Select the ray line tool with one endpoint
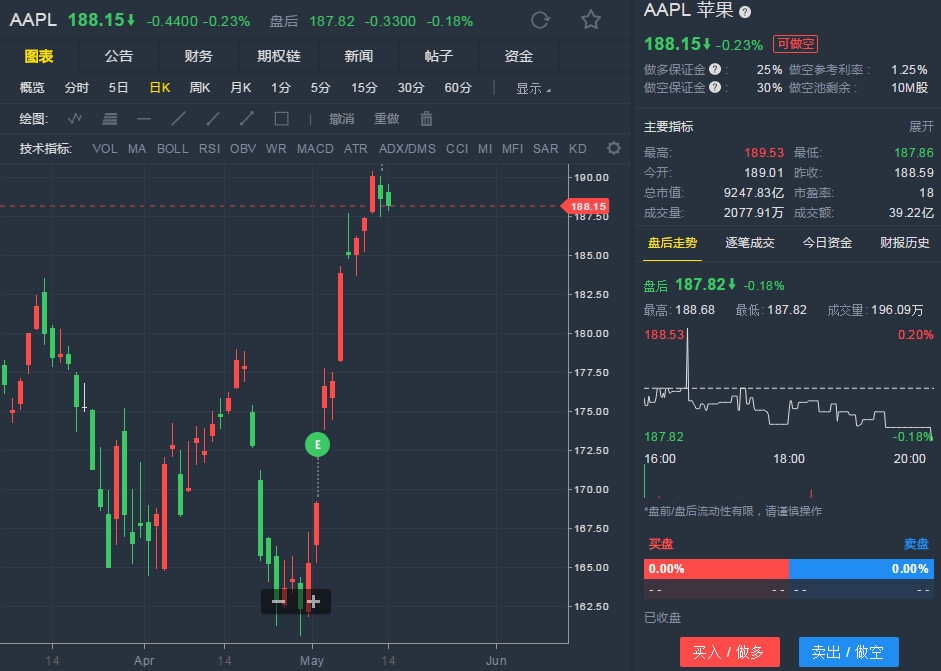This screenshot has width=941, height=671. (212, 119)
